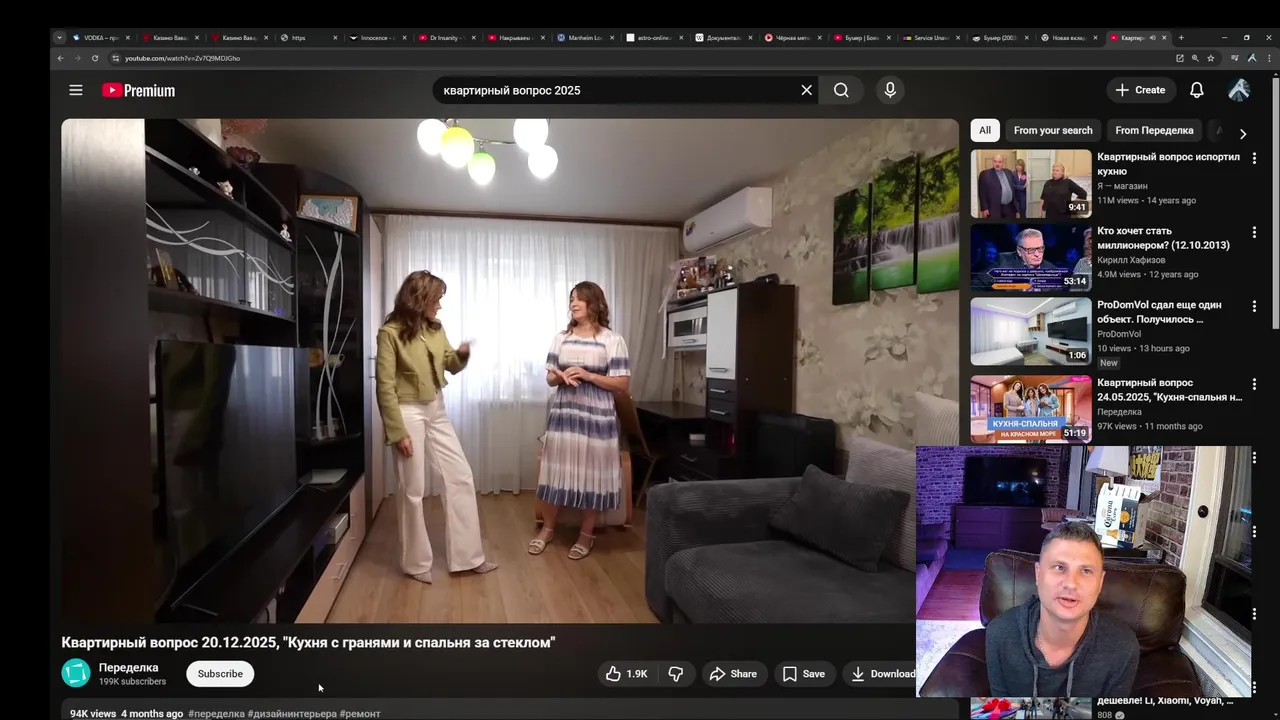The image size is (1280, 720).
Task: Open the browser media control button
Action: coord(1235,58)
